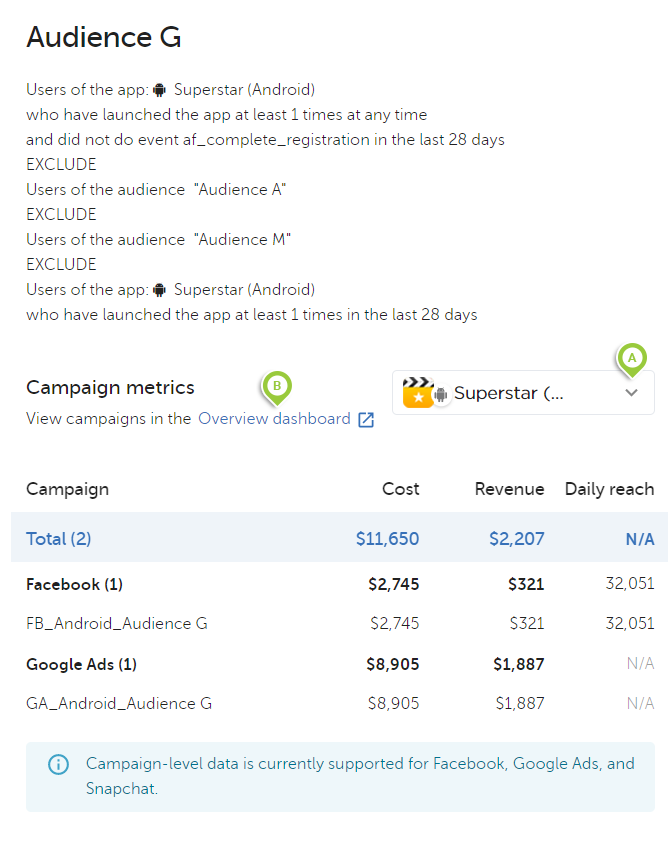Click the Campaign column header

coord(67,489)
